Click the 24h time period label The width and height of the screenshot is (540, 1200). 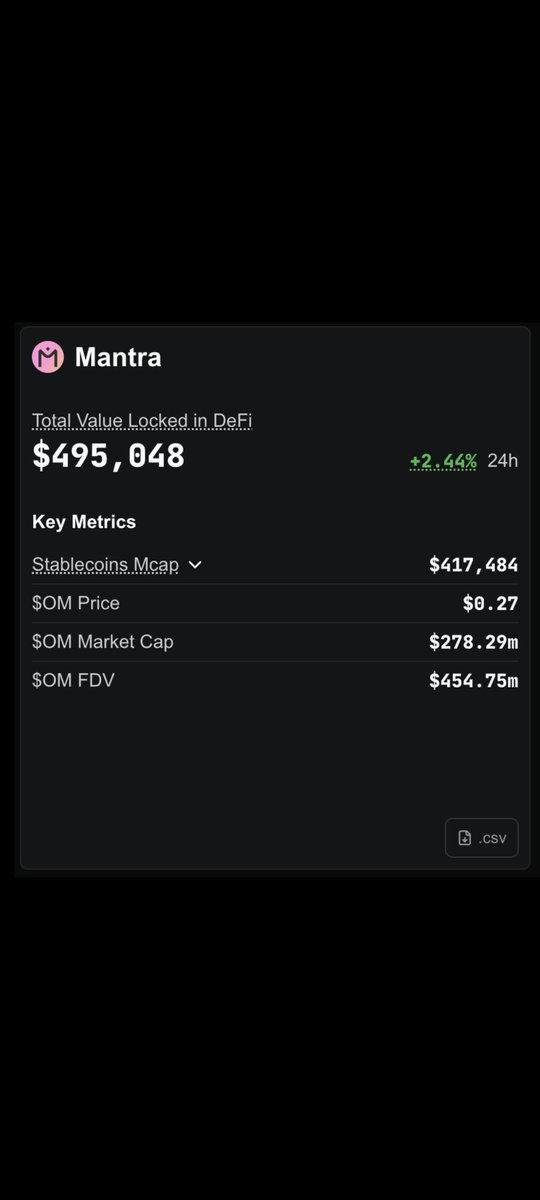tap(503, 461)
